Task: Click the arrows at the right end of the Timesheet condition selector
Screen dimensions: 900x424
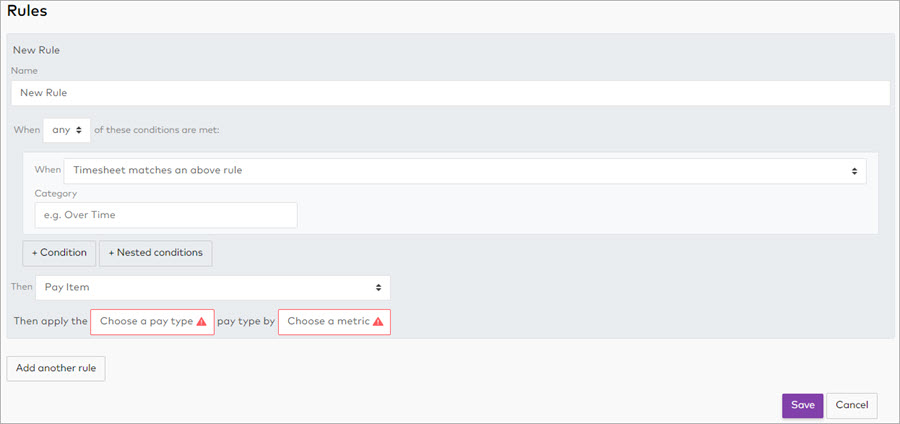Action: point(855,171)
